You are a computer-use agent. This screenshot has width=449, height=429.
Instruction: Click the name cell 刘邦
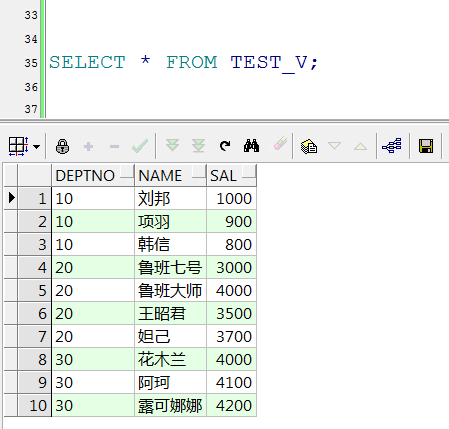click(170, 198)
